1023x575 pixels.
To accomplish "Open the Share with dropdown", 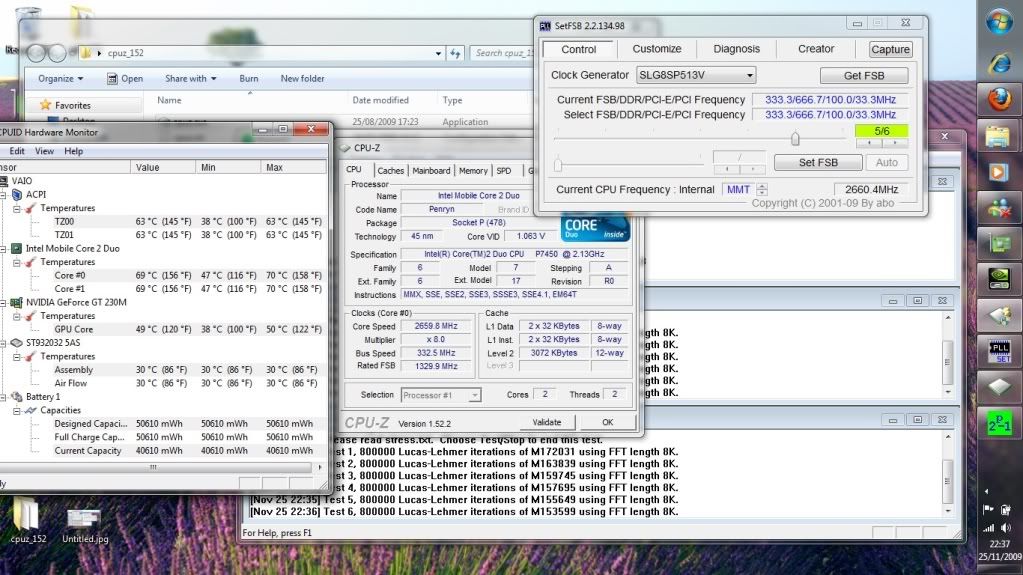I will (191, 78).
